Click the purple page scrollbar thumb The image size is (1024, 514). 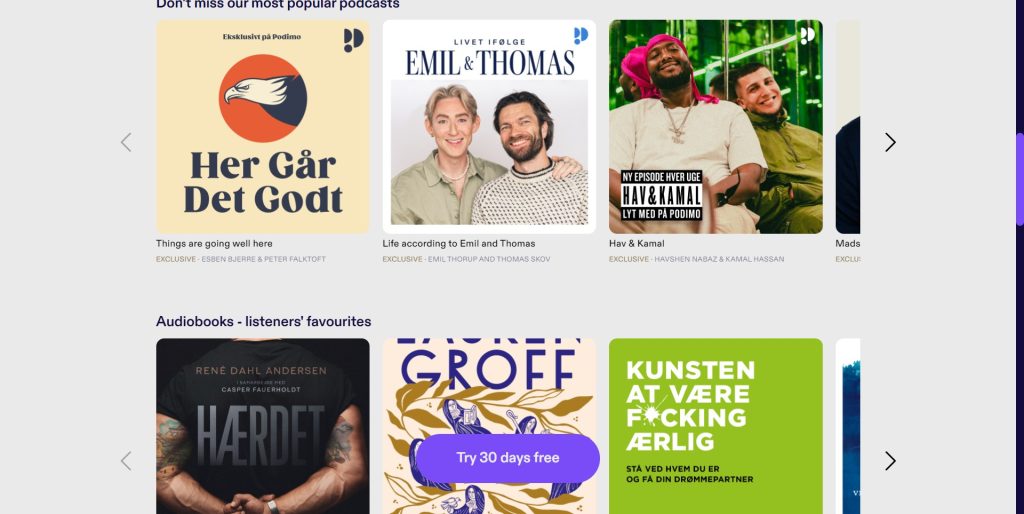click(1019, 180)
